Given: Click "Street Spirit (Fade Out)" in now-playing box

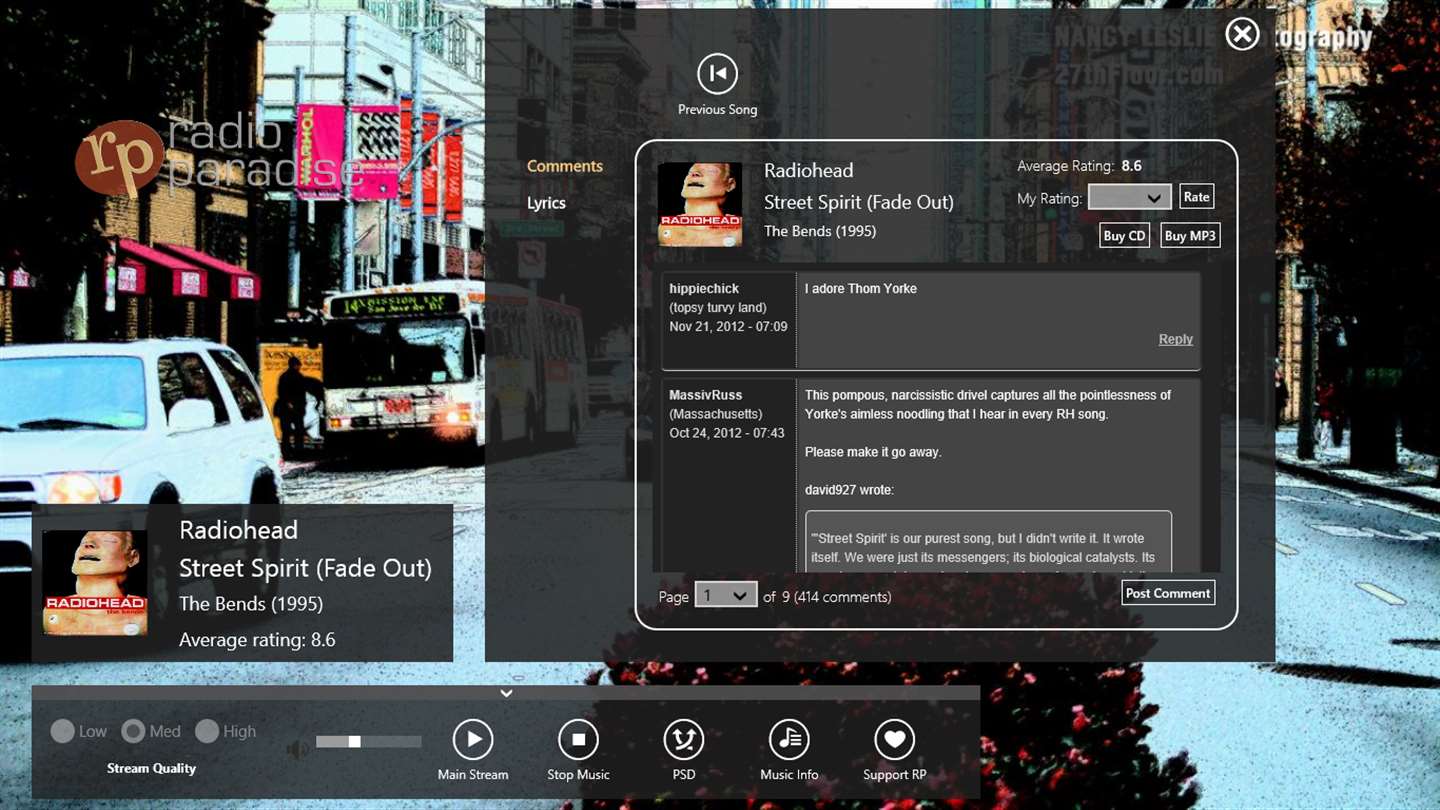Looking at the screenshot, I should (305, 568).
